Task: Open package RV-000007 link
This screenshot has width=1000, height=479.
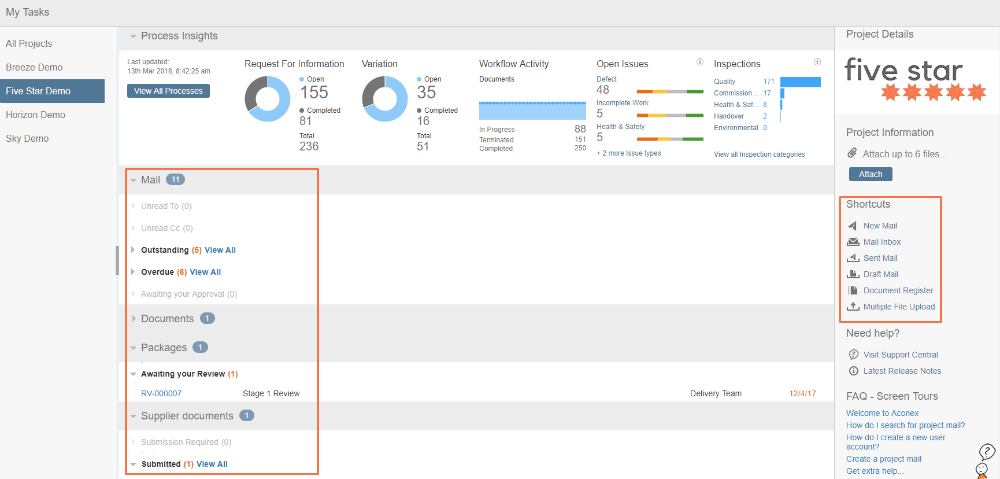Action: (x=161, y=394)
